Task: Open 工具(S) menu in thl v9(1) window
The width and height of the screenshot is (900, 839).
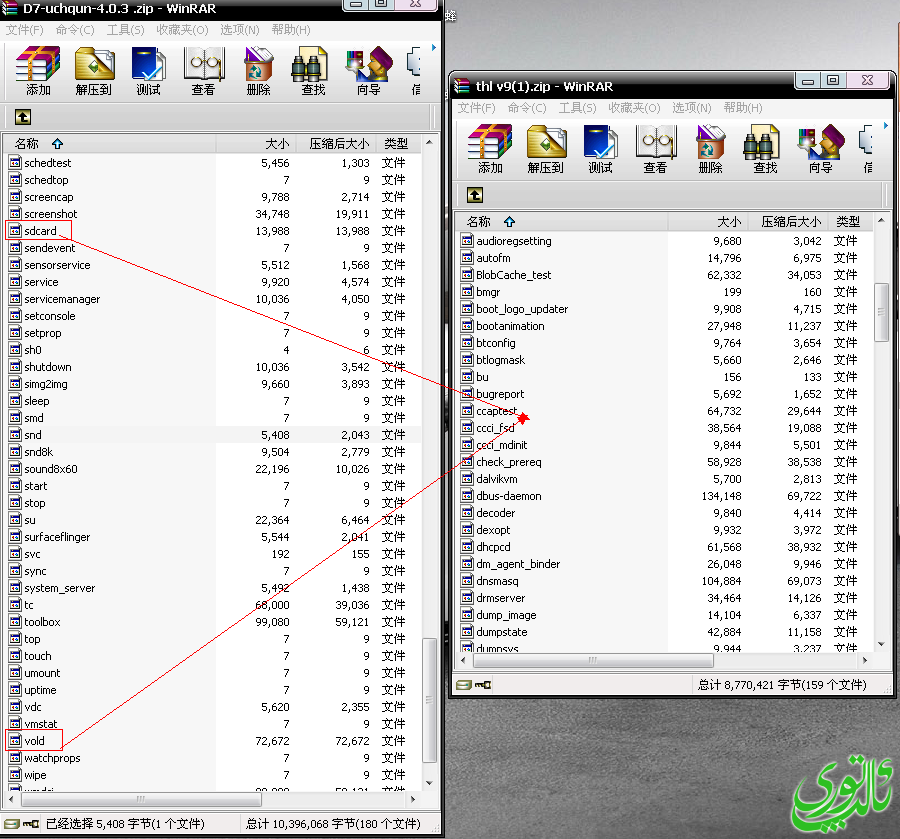Action: point(577,108)
